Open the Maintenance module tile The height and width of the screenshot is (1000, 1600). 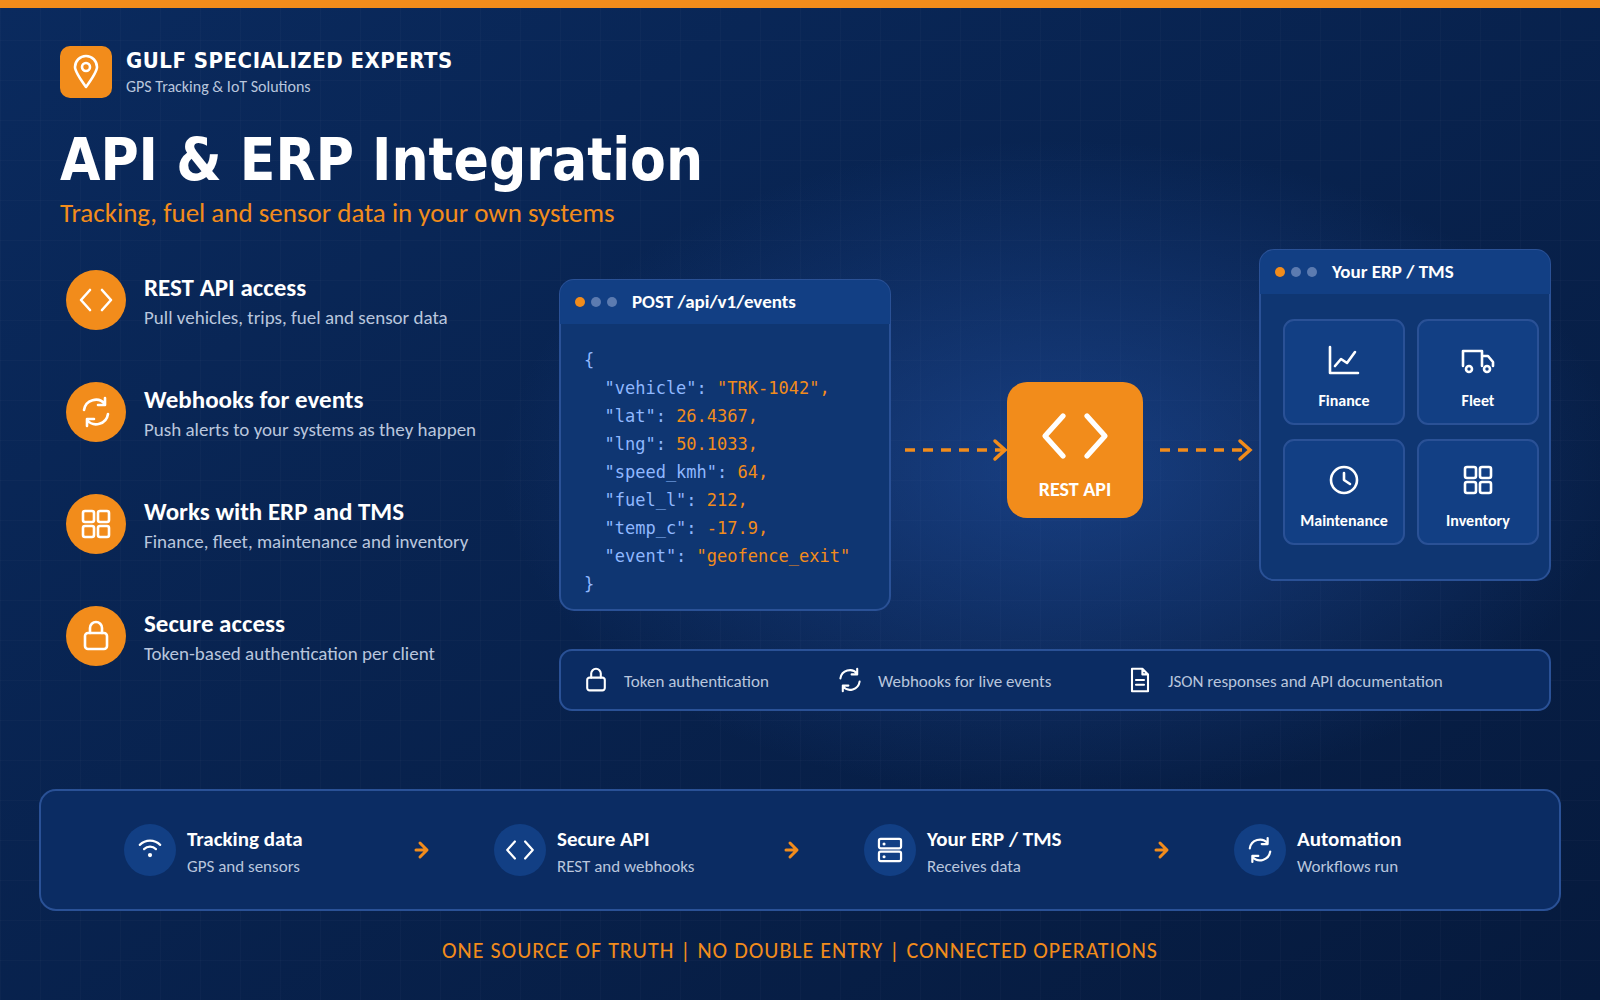coord(1344,492)
